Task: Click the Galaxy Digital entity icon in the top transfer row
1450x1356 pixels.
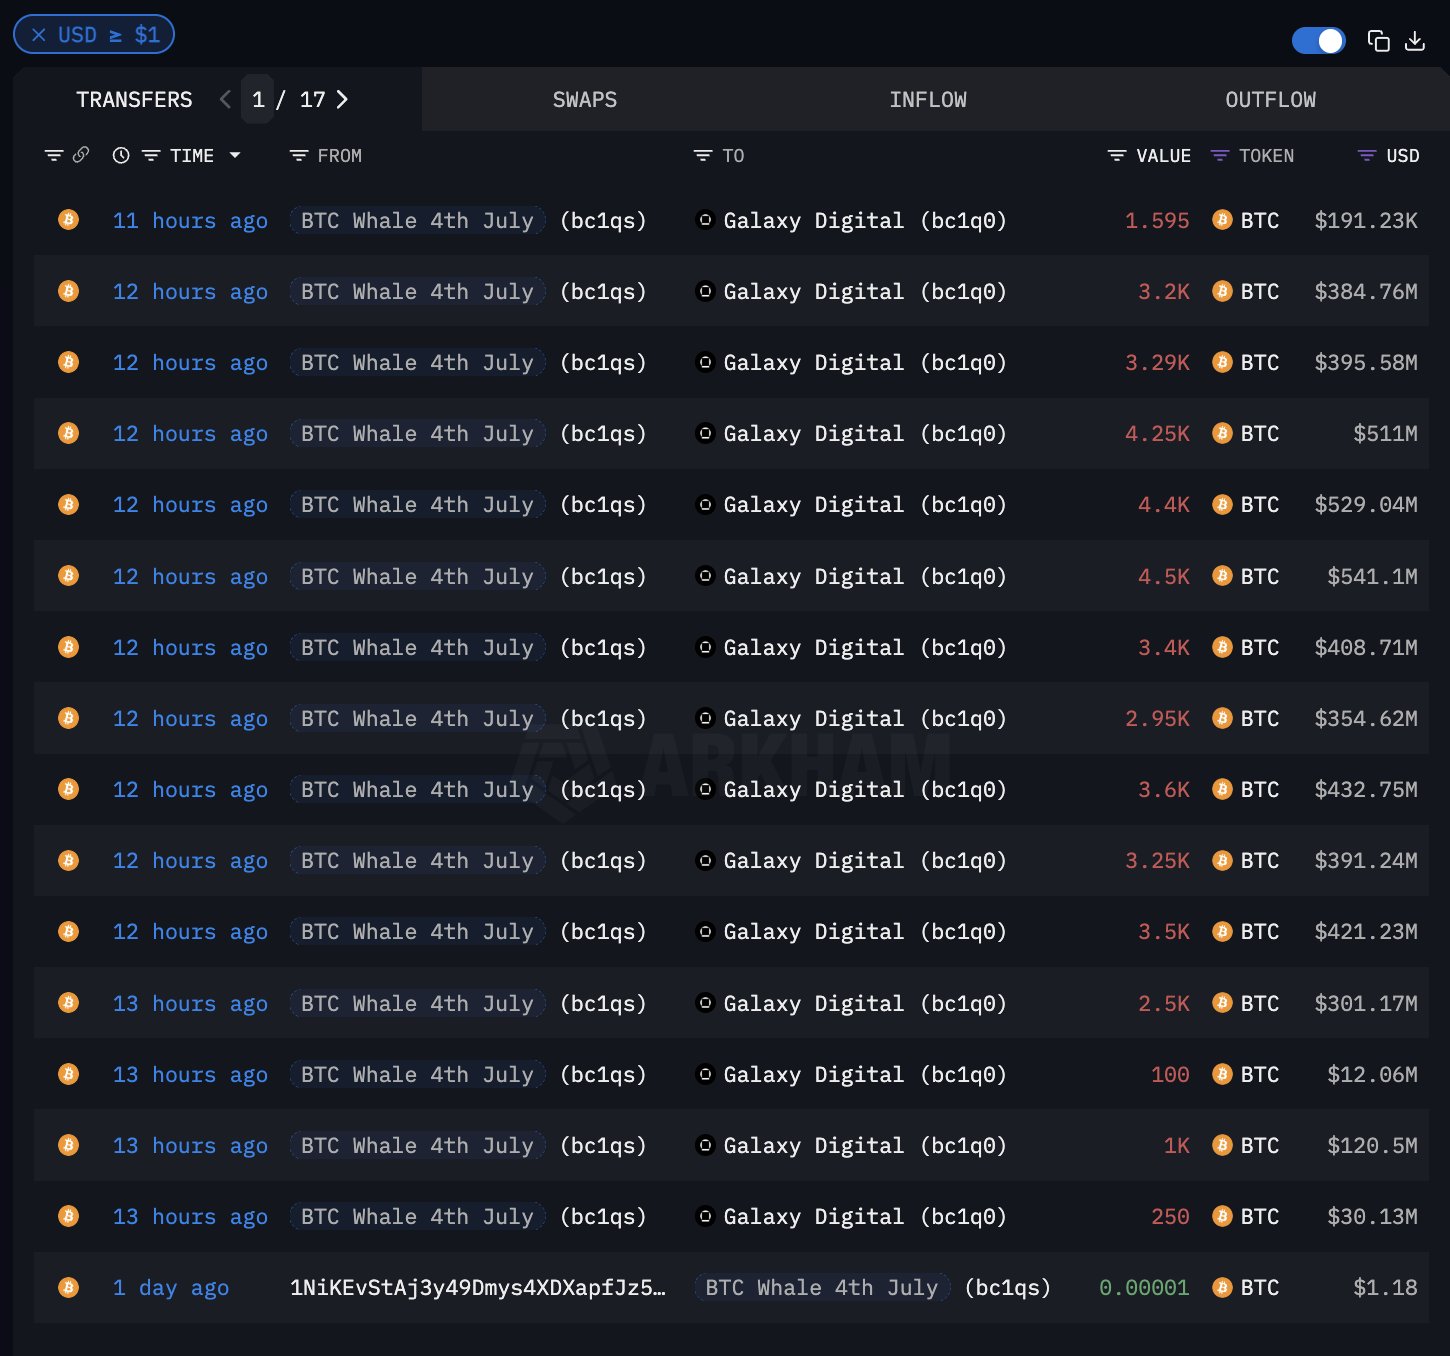Action: tap(705, 220)
